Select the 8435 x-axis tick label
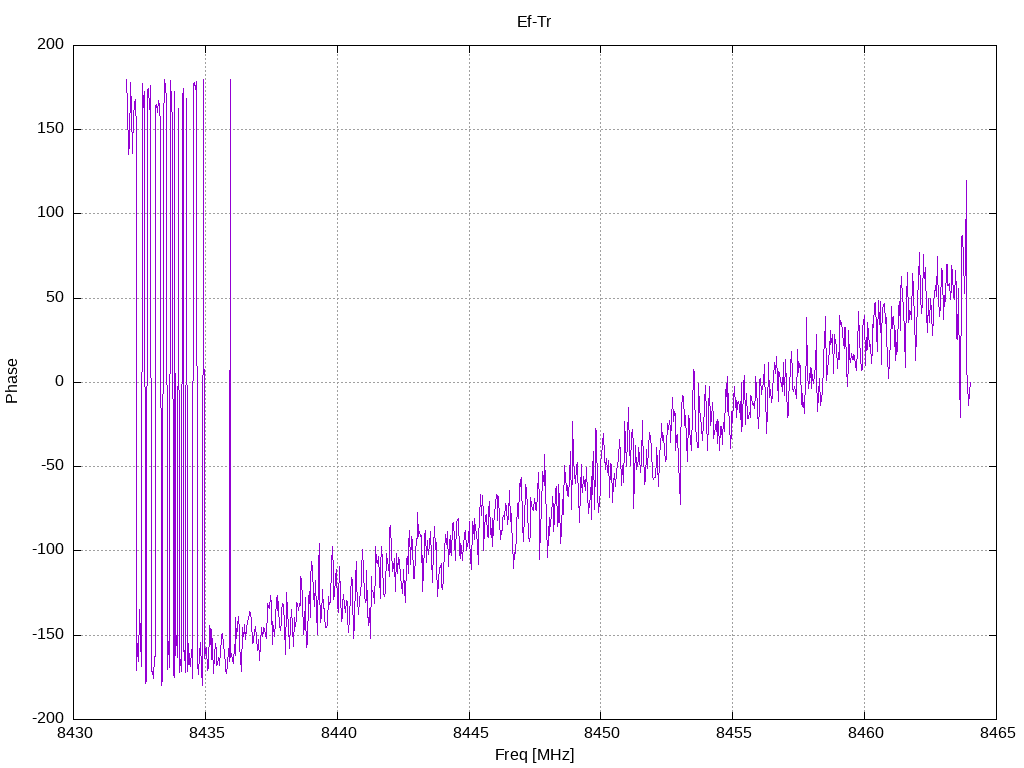Screen dimensions: 1024x768 click(205, 733)
